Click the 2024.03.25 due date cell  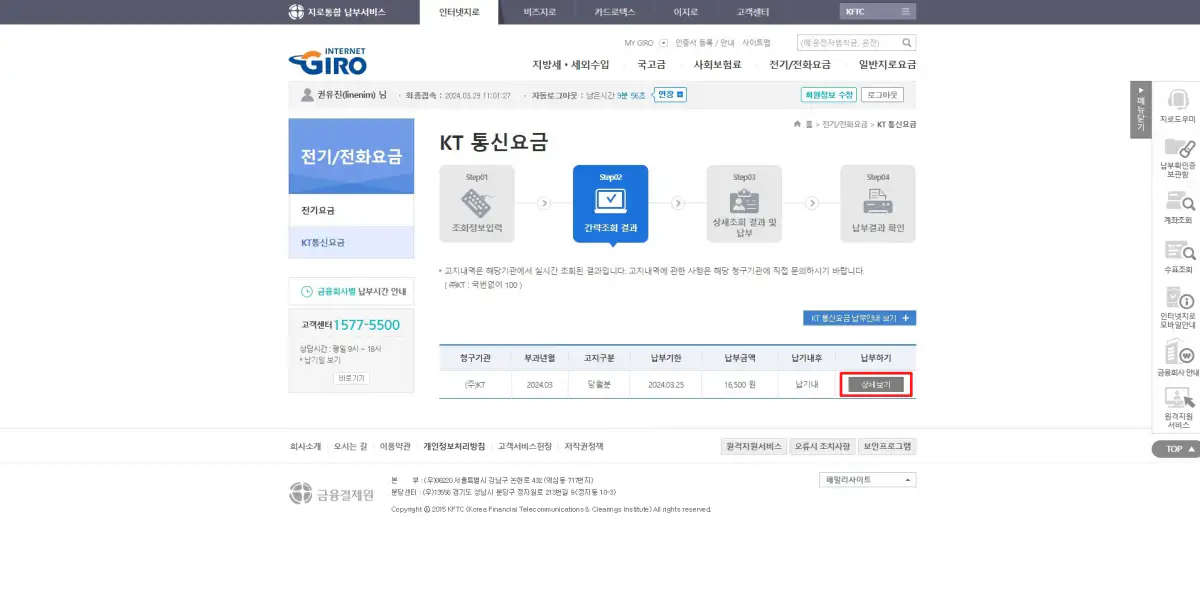click(x=664, y=384)
